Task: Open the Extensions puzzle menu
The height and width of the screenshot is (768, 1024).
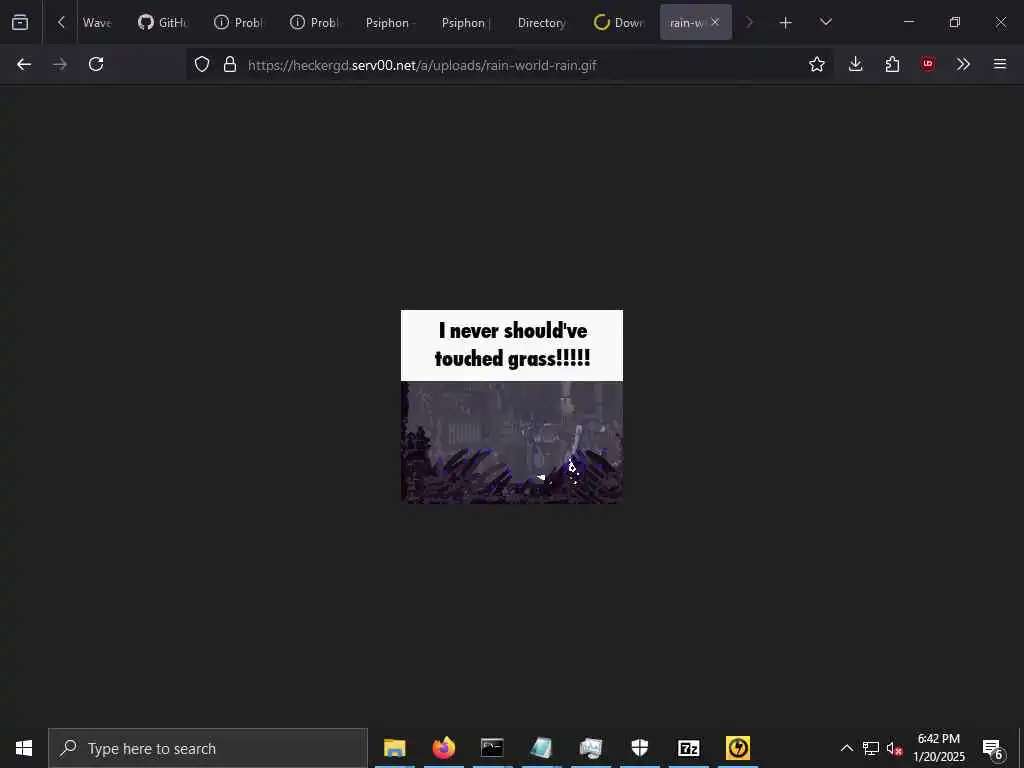Action: [x=892, y=64]
